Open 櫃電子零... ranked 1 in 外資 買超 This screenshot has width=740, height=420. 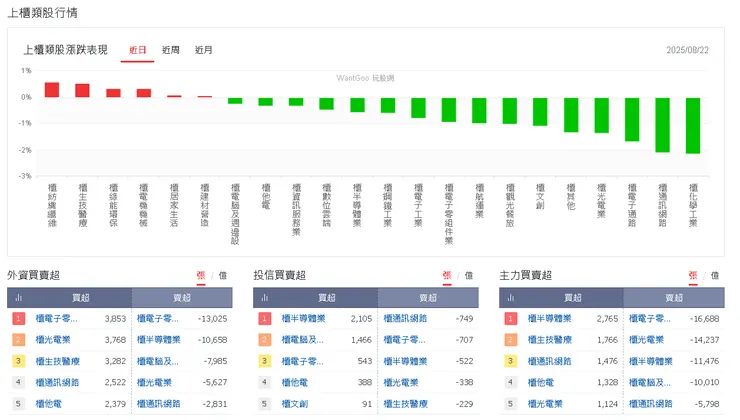56,319
